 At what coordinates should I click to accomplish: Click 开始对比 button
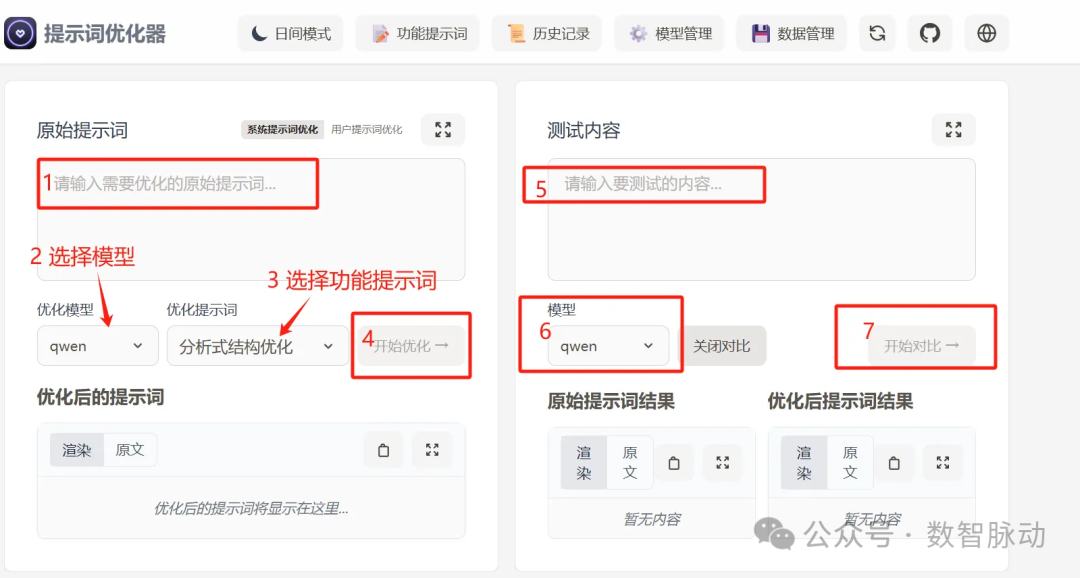click(x=922, y=346)
